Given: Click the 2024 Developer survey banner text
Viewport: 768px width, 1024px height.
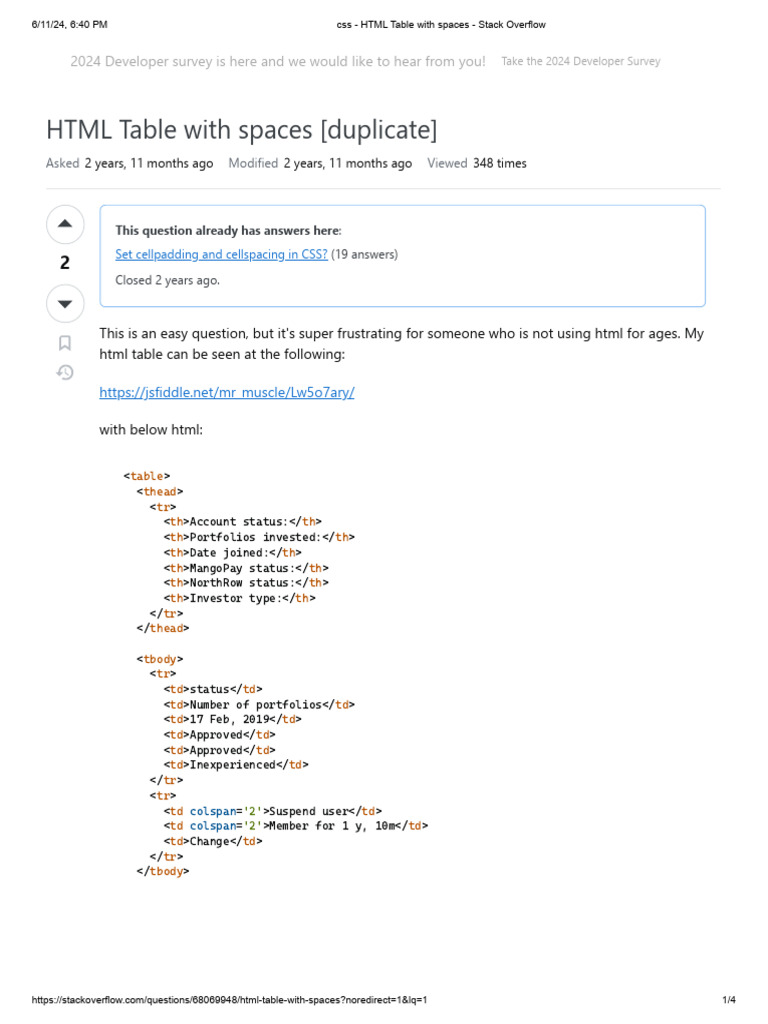Looking at the screenshot, I should (277, 61).
